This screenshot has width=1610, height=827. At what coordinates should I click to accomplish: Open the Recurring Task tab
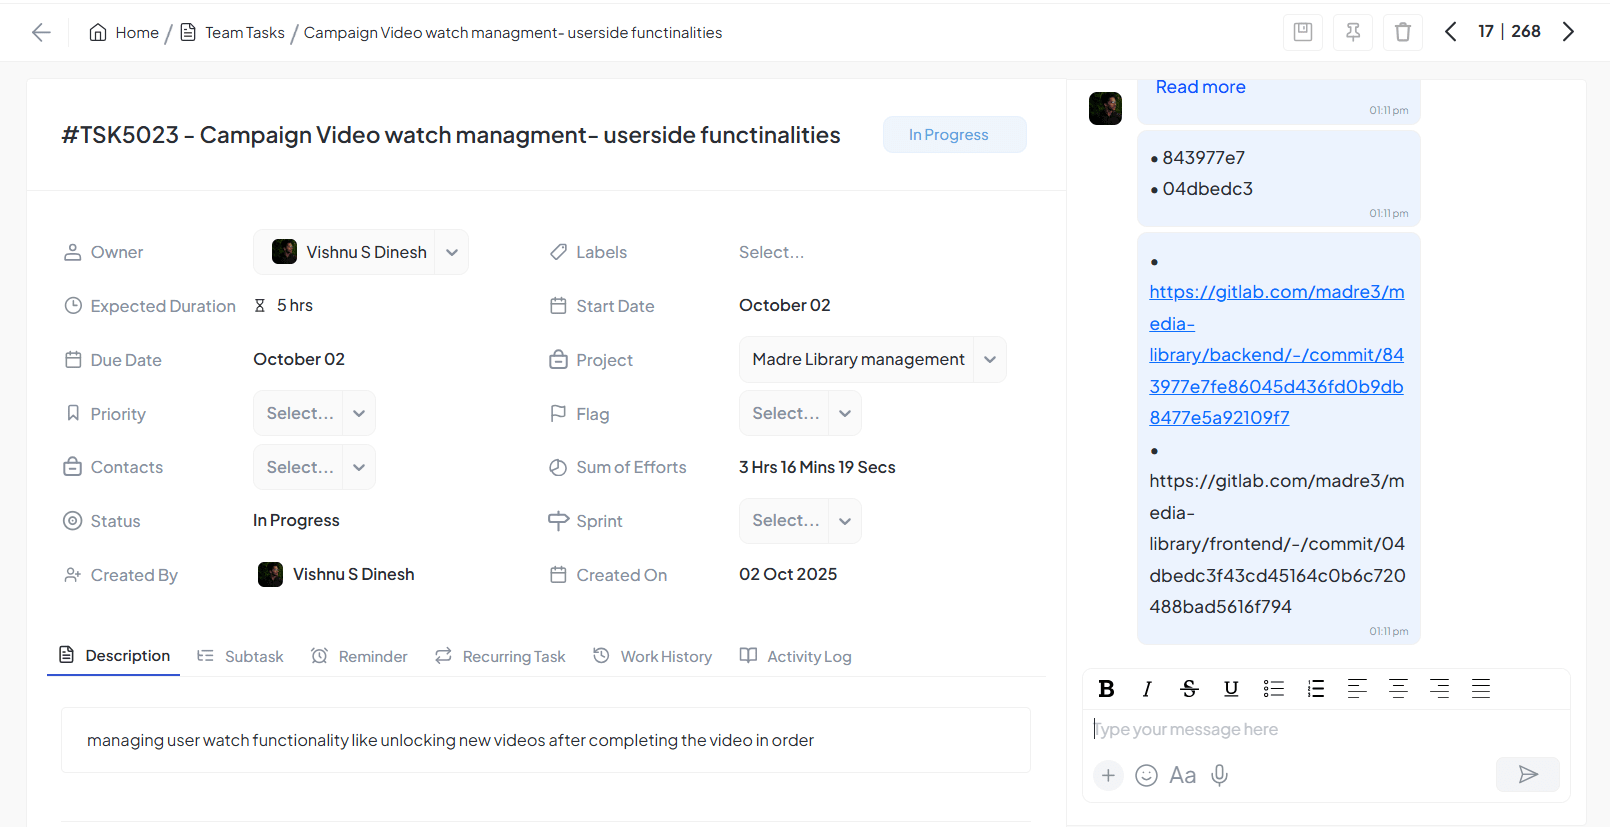coord(500,656)
